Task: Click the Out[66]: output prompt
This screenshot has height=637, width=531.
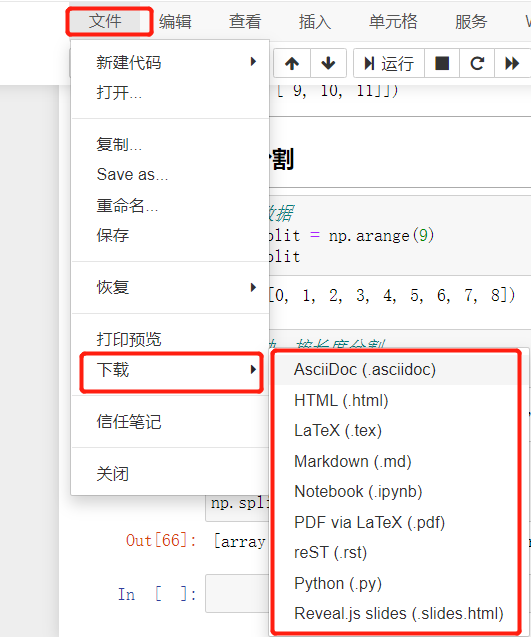Action: click(x=161, y=541)
